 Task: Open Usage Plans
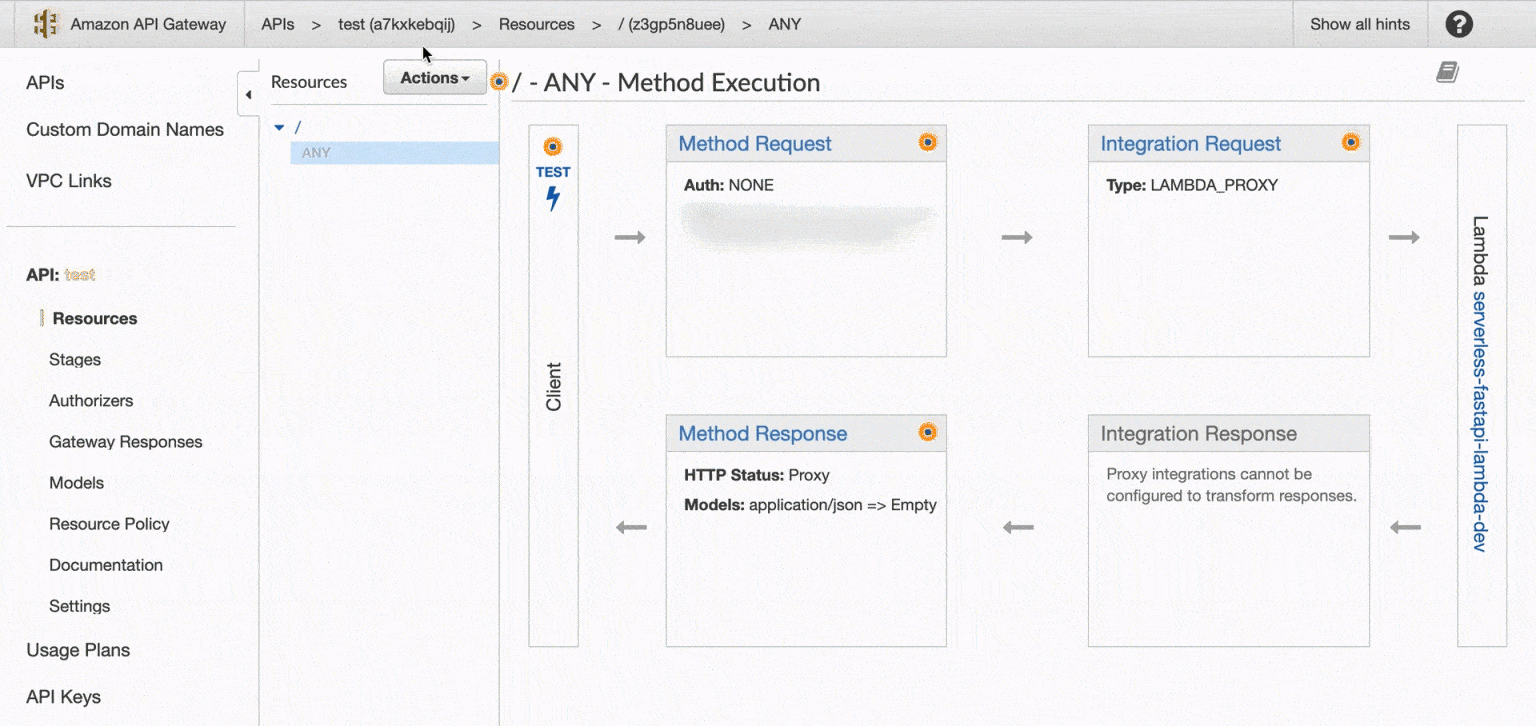point(78,650)
